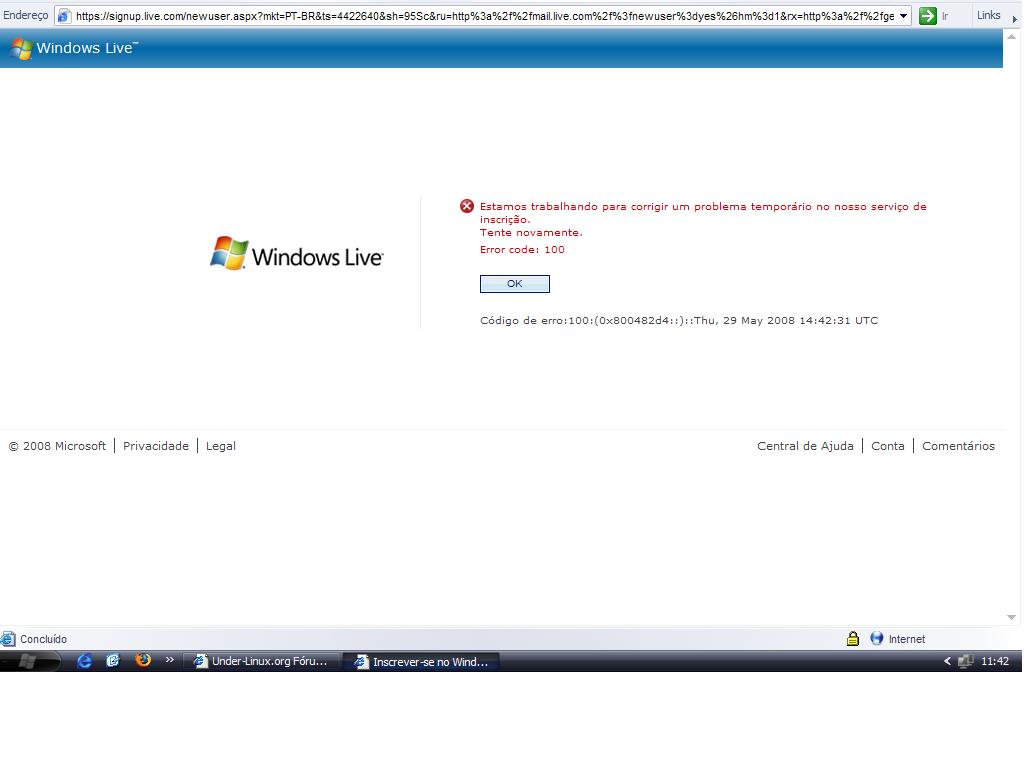The width and height of the screenshot is (1024, 768).
Task: Click the URL address field
Action: [485, 16]
